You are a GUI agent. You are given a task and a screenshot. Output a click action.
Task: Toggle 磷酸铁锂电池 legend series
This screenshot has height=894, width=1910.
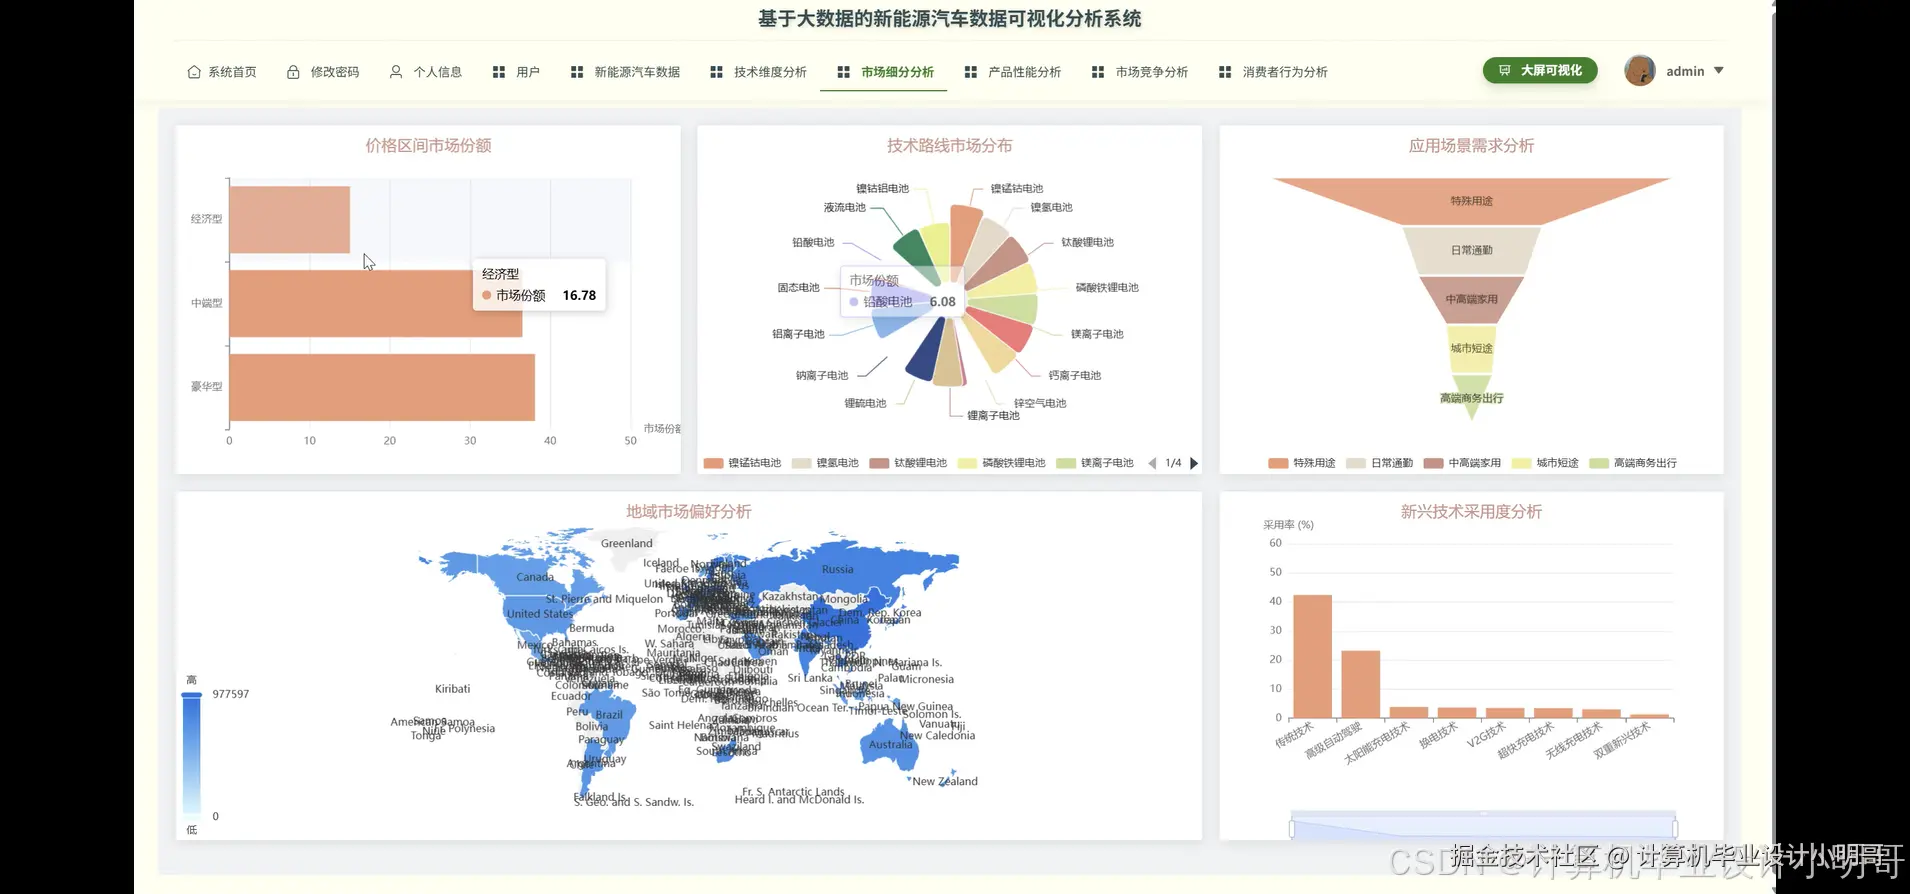pos(1002,463)
